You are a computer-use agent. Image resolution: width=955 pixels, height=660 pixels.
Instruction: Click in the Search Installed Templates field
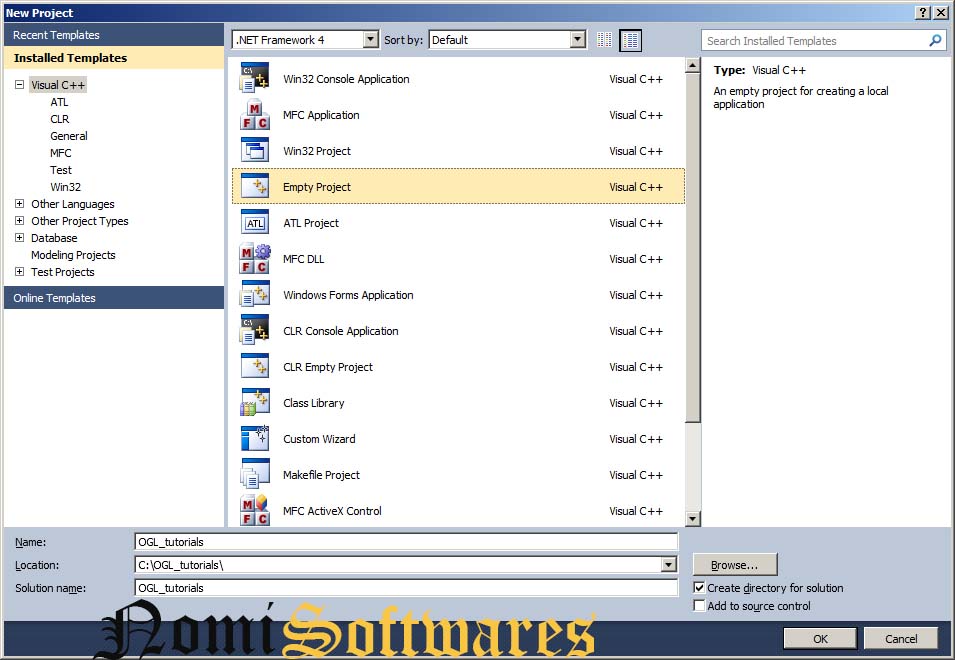[x=816, y=41]
